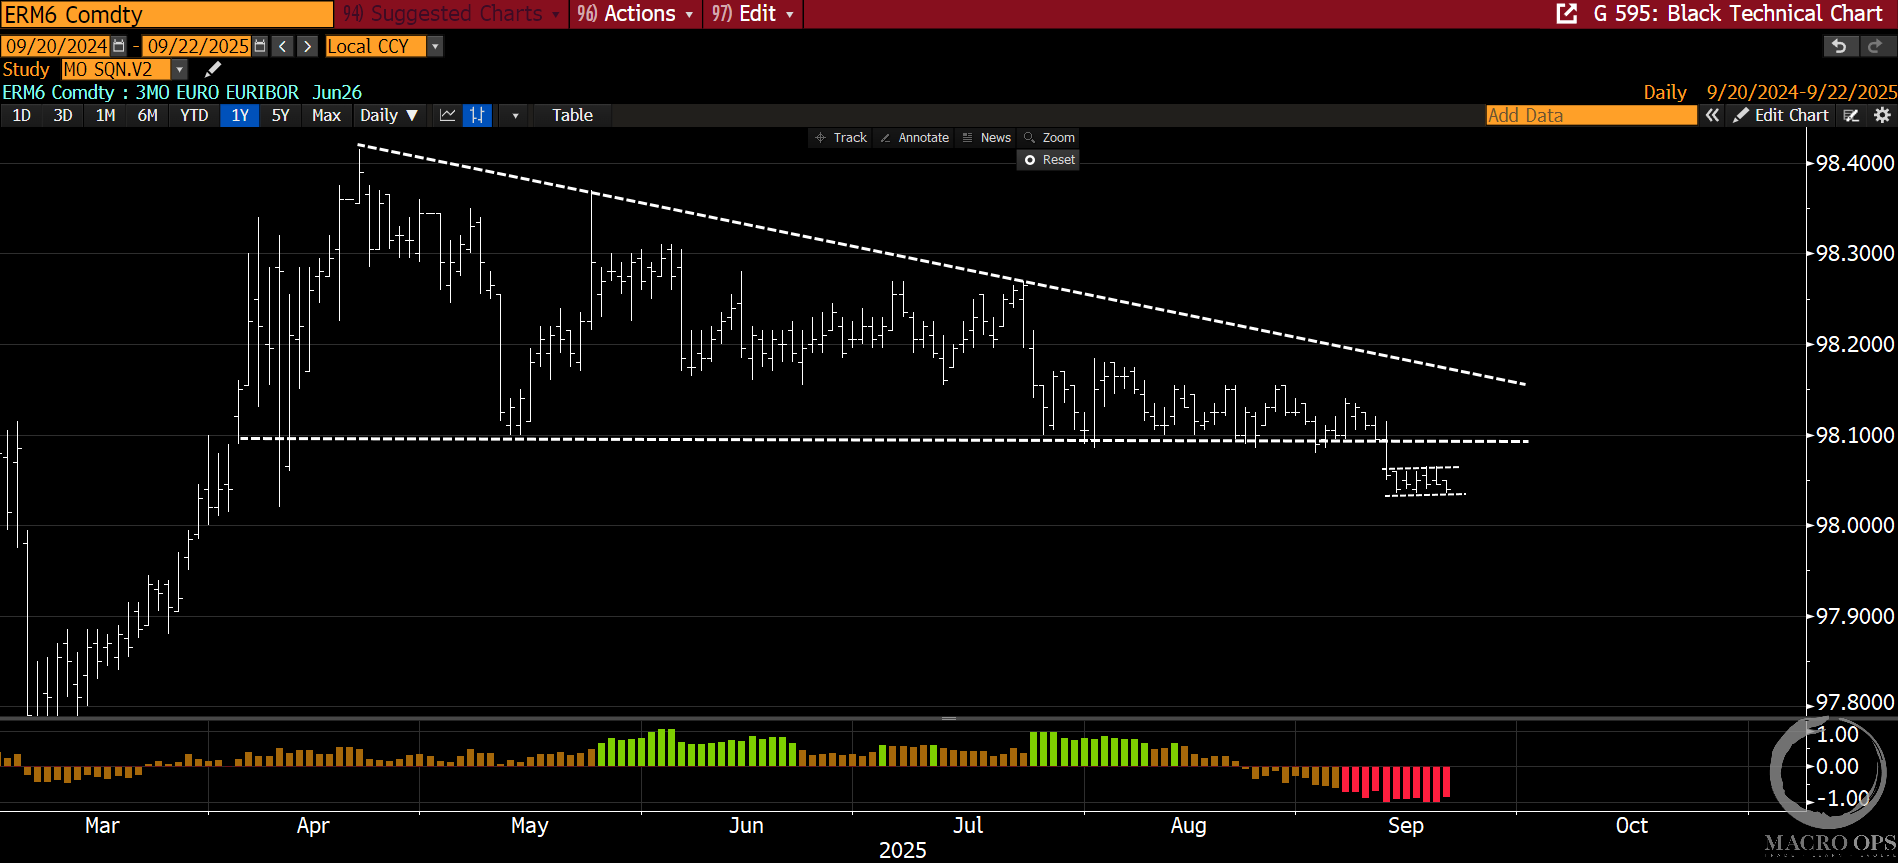The image size is (1898, 863).
Task: Click the Table view button
Action: click(x=572, y=115)
